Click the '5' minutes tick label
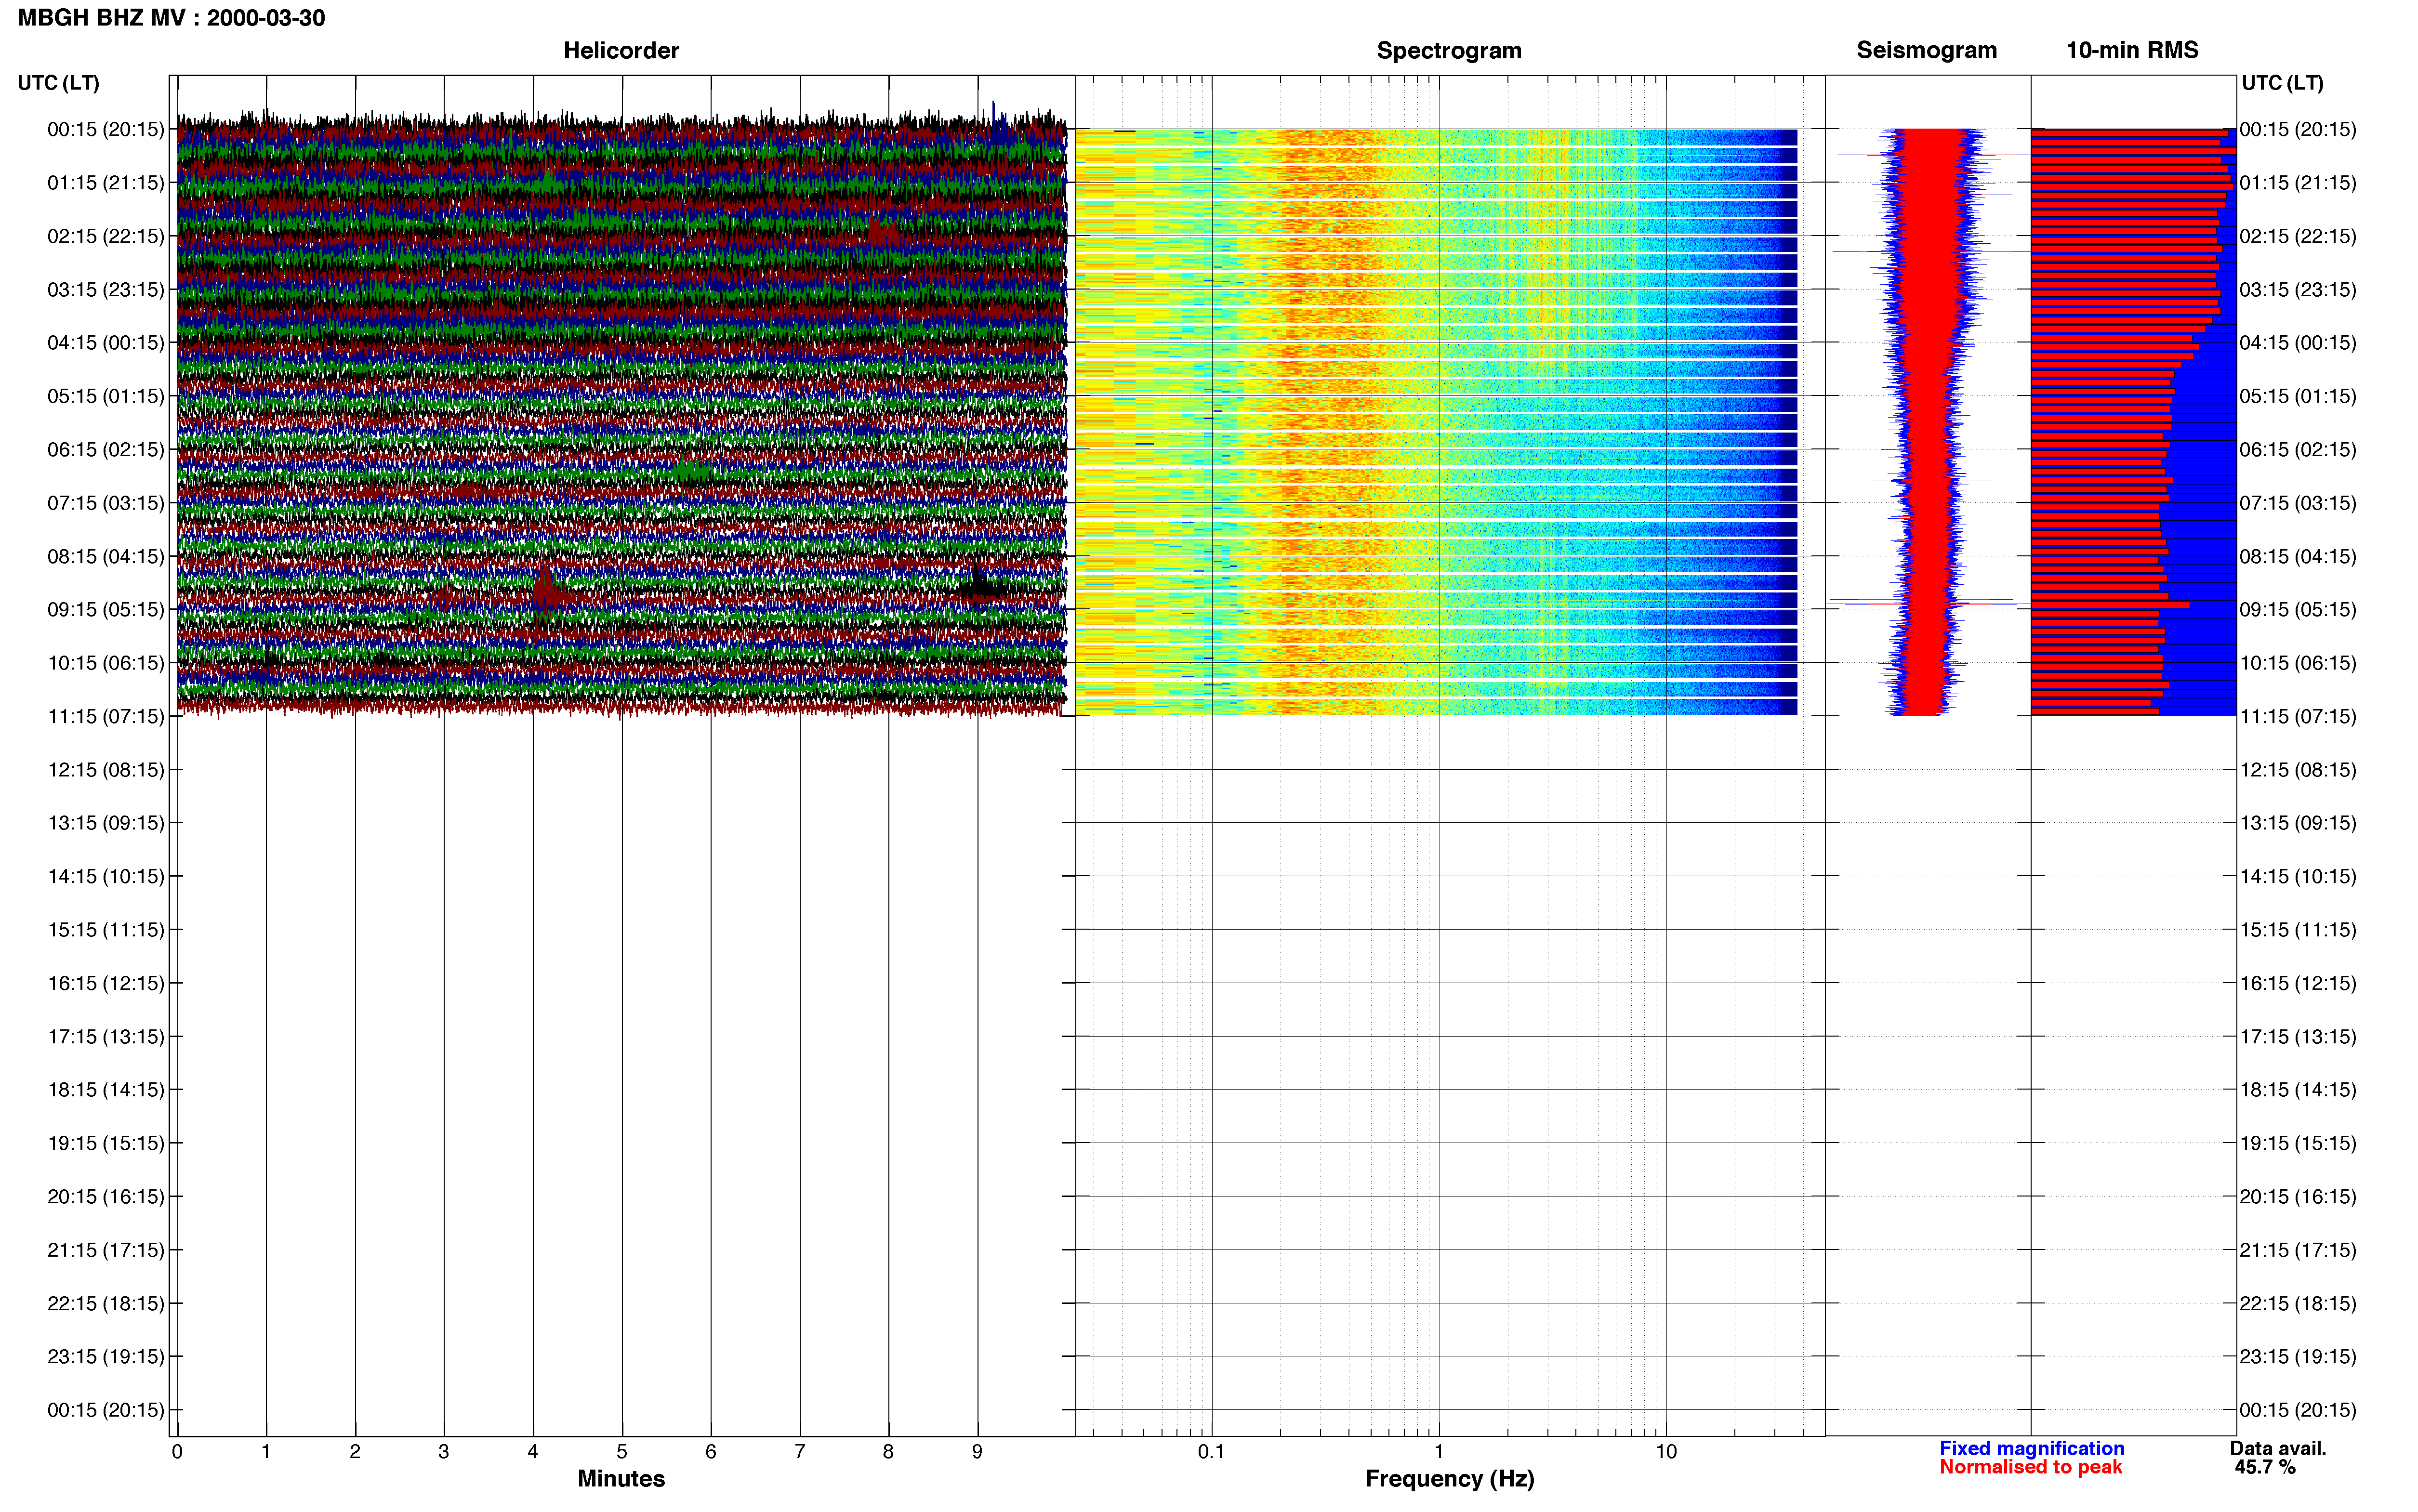The width and height of the screenshot is (2418, 1512). (x=622, y=1452)
